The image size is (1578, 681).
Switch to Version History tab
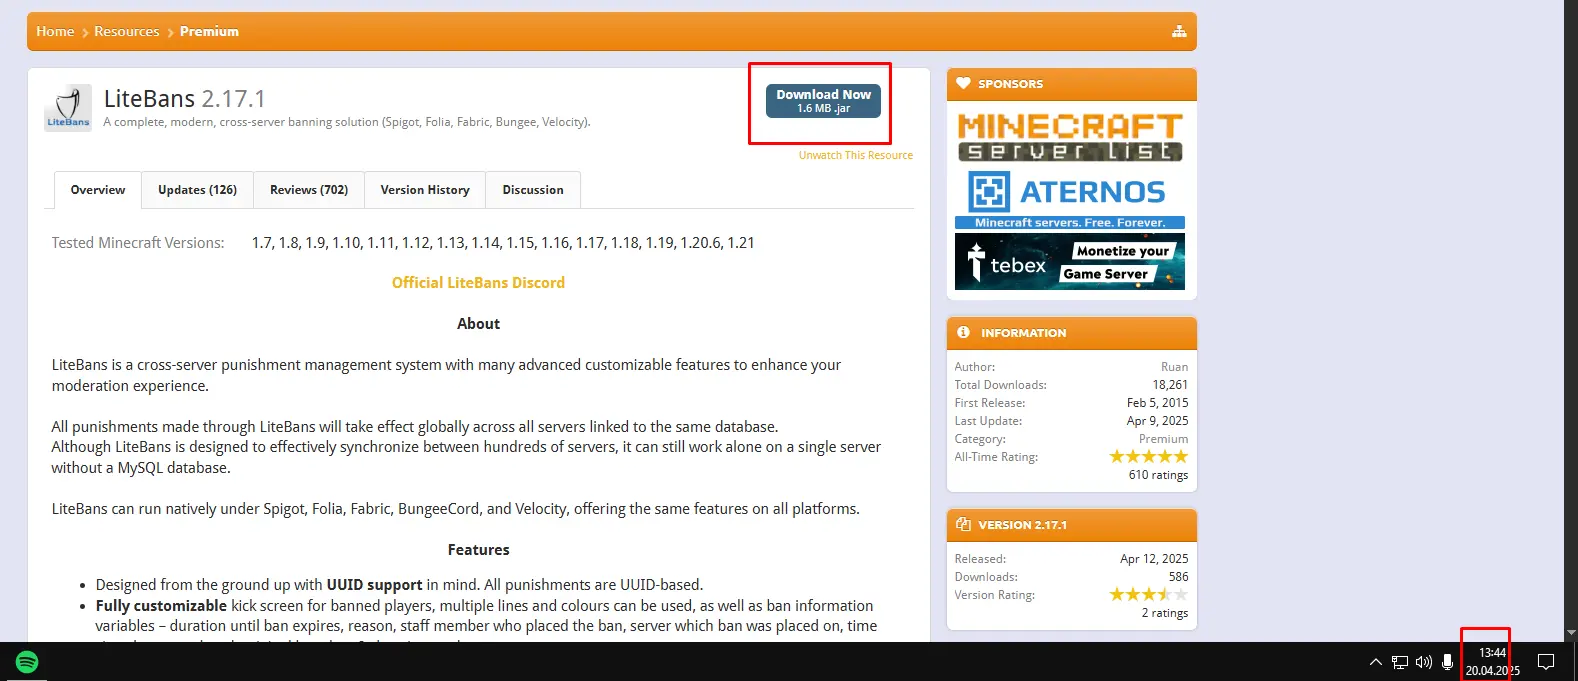[x=425, y=190]
